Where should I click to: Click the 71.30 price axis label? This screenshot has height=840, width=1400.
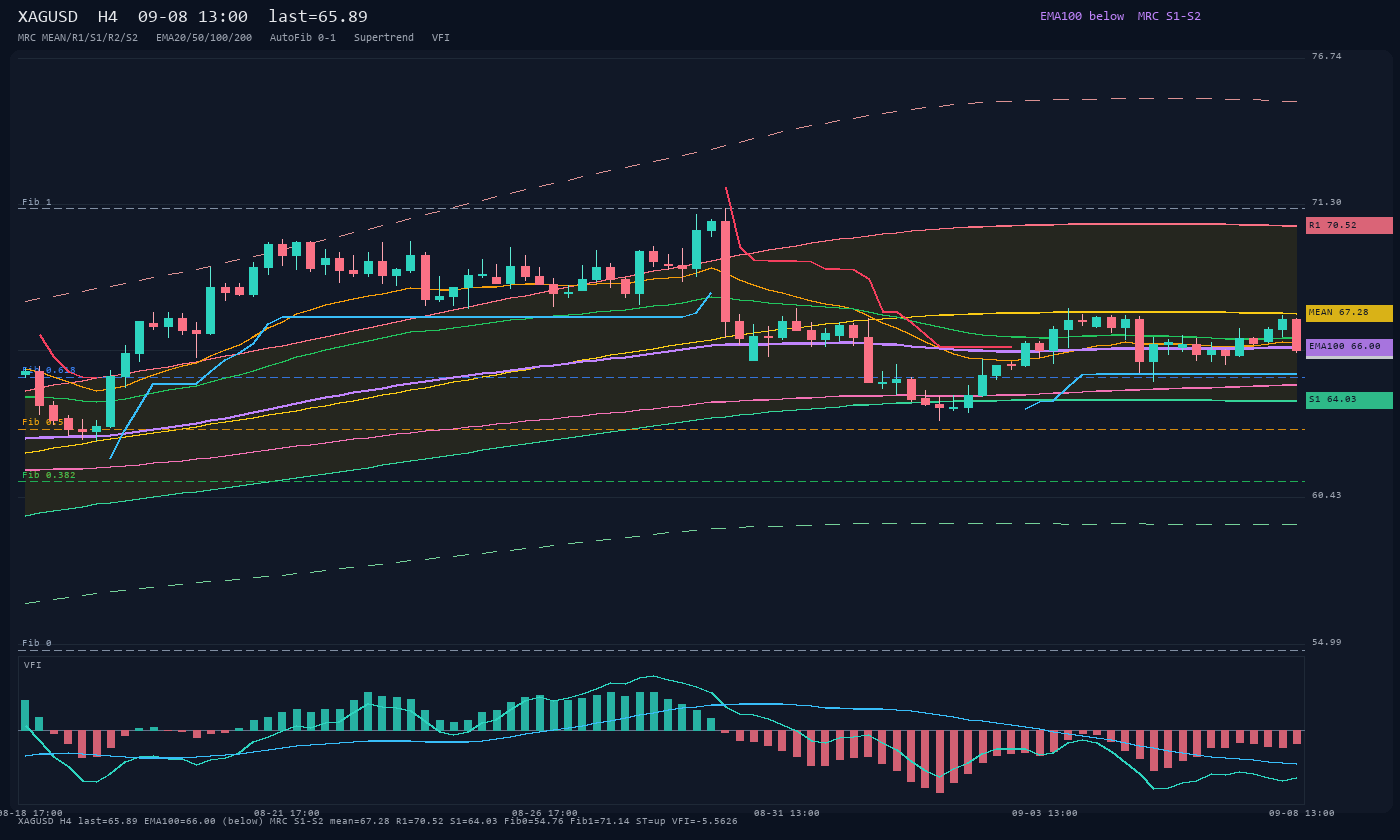1327,202
